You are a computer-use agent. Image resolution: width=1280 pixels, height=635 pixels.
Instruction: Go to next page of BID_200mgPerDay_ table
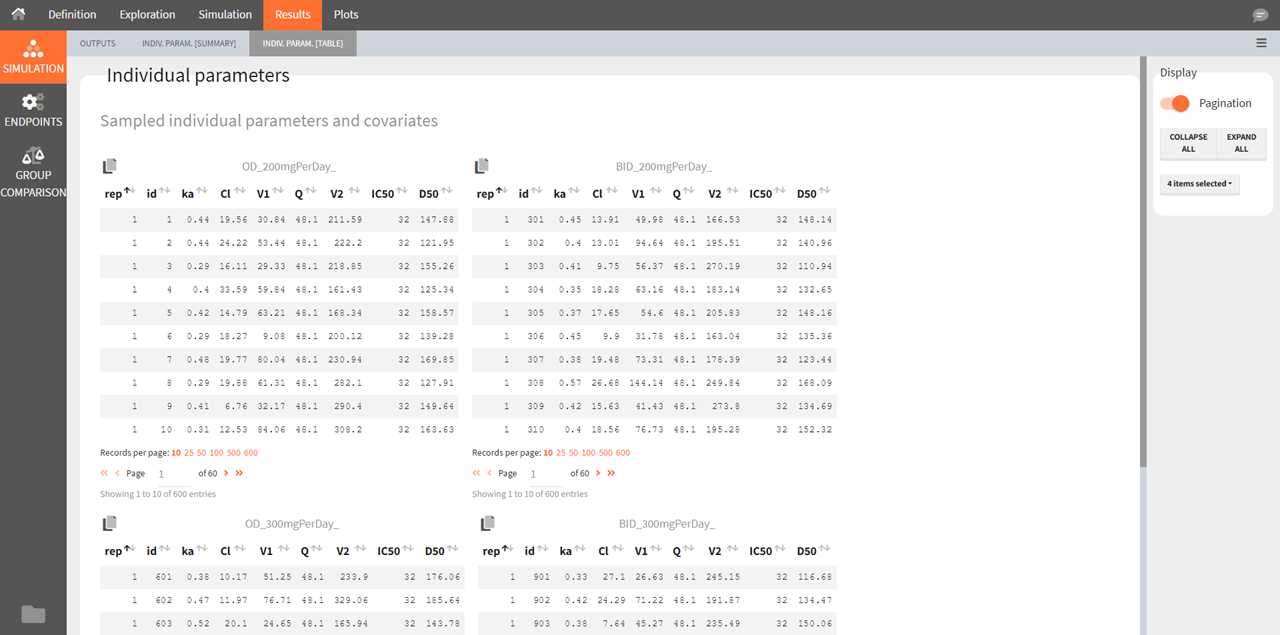pos(597,473)
